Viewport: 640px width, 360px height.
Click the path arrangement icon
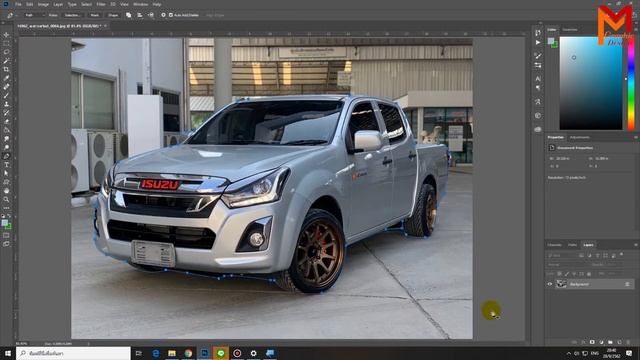pyautogui.click(x=151, y=15)
